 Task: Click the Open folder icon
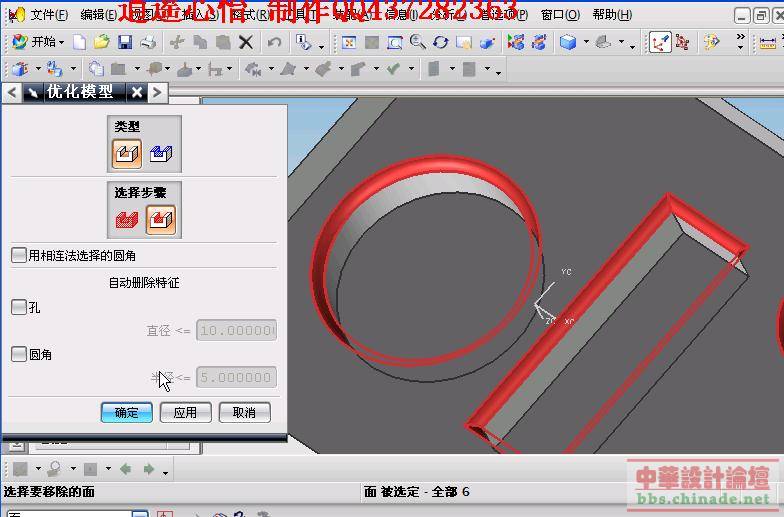pos(102,43)
